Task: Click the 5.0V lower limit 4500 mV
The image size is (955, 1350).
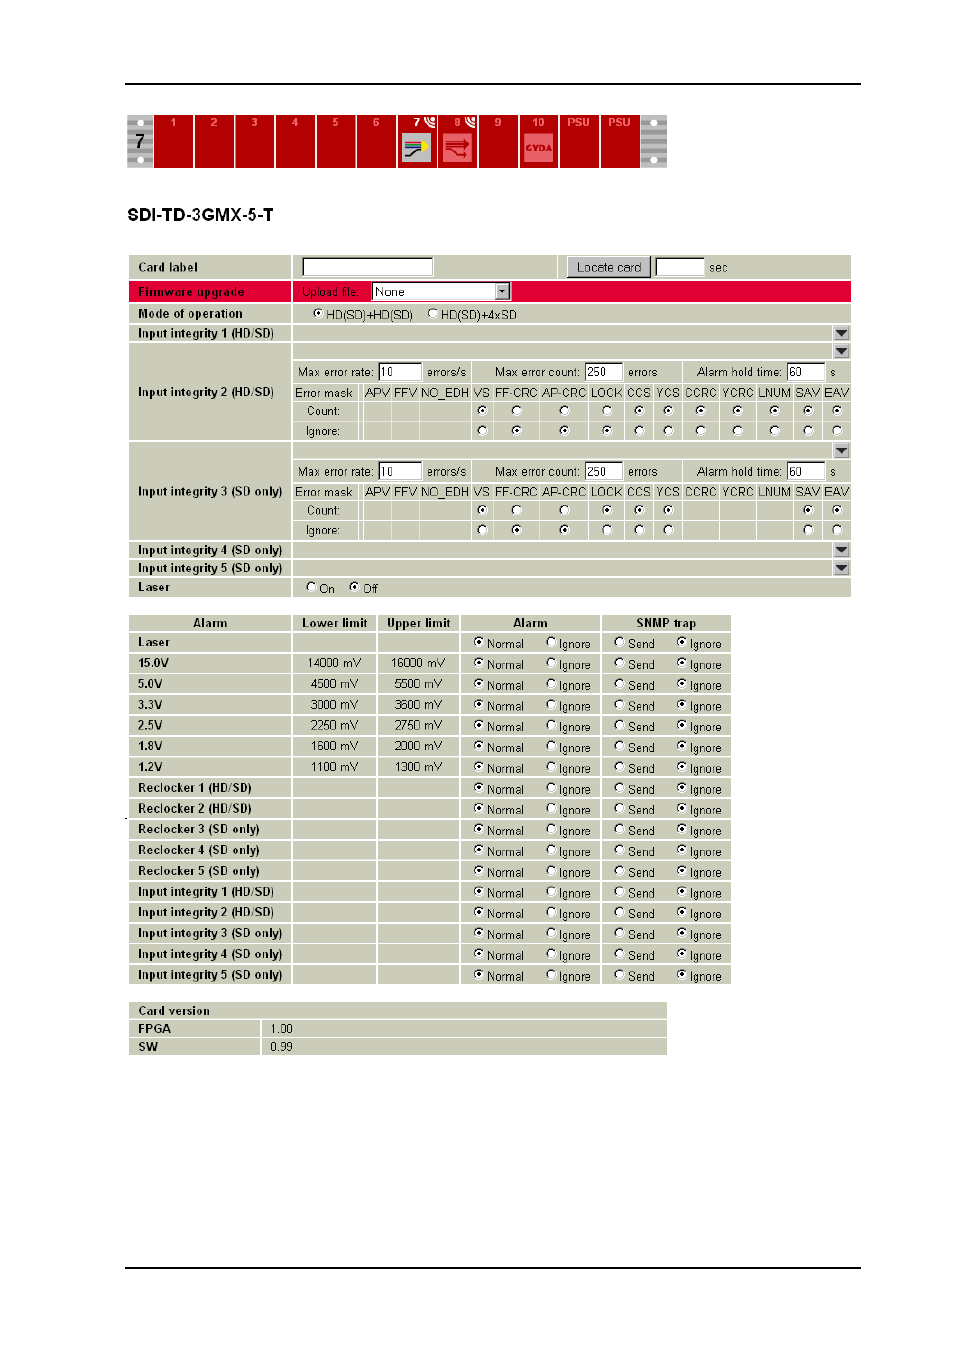Action: click(x=335, y=684)
